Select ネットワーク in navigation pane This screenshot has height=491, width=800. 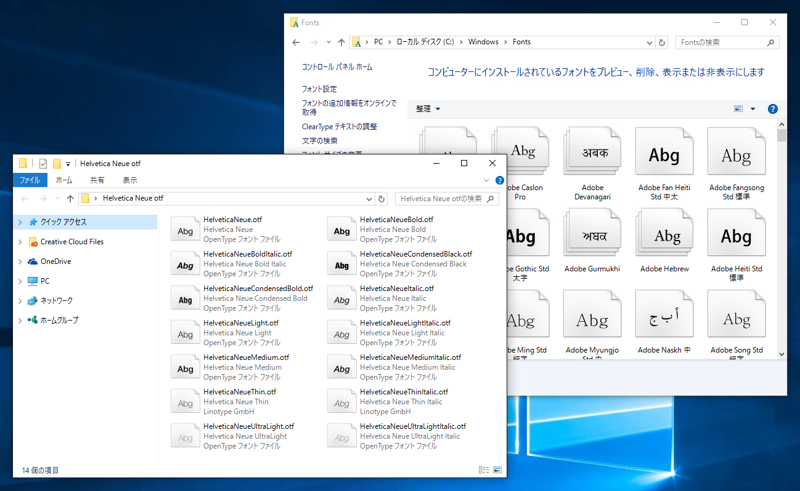pos(56,301)
